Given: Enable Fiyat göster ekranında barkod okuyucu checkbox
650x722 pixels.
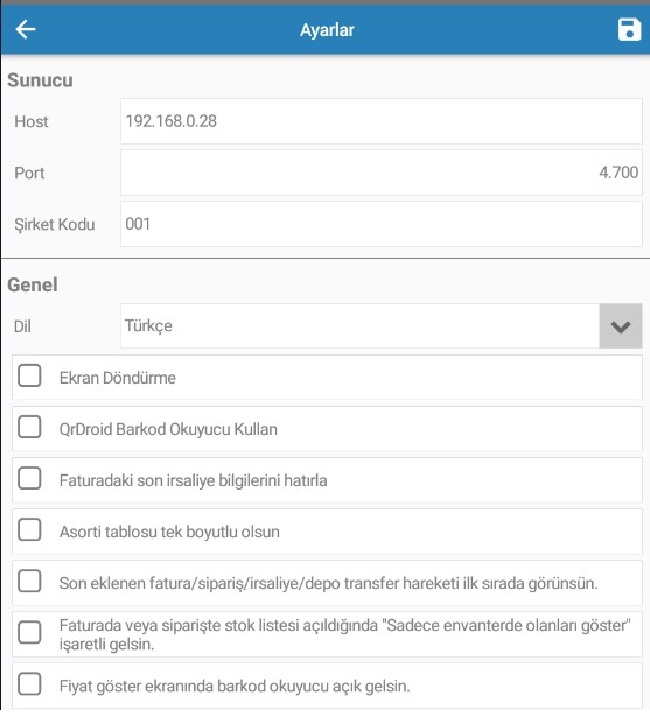Looking at the screenshot, I should [30, 684].
